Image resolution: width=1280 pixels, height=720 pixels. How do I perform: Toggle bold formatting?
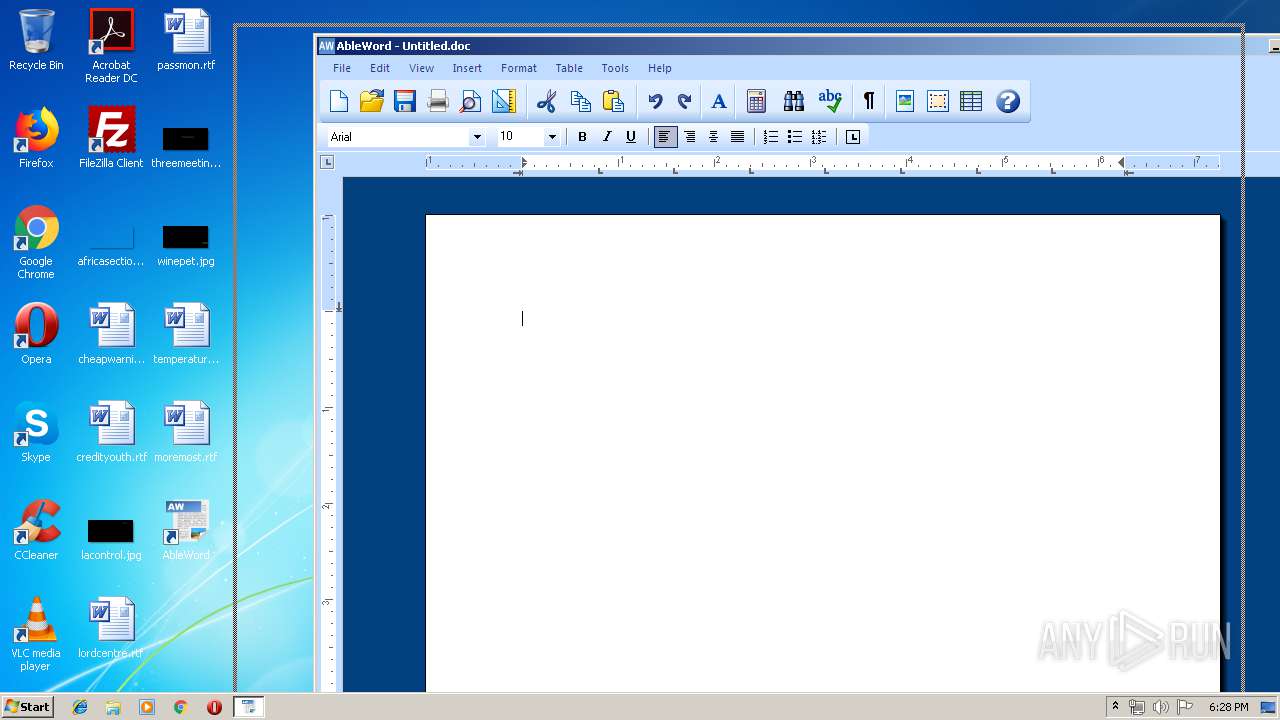tap(582, 137)
